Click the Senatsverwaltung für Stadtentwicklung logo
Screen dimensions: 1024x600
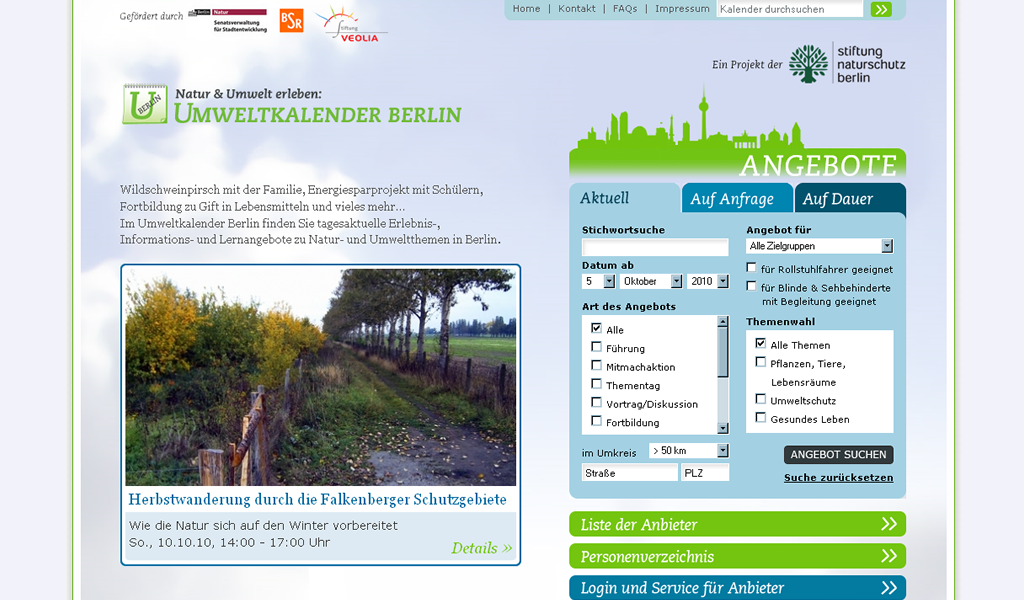tap(228, 21)
